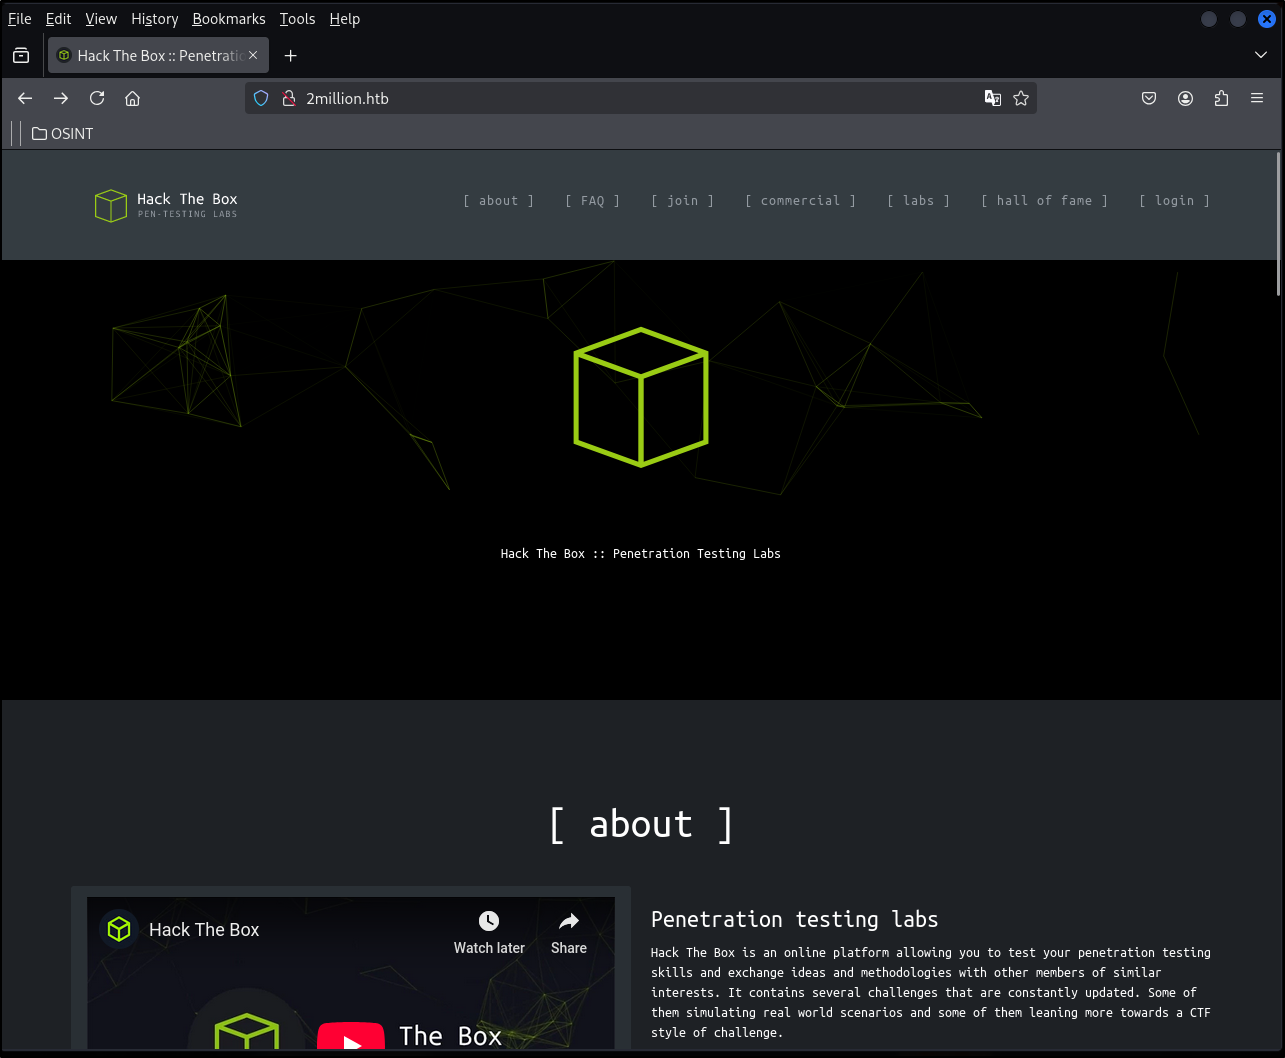Viewport: 1285px width, 1058px height.
Task: Open the browser home page icon
Action: click(132, 98)
